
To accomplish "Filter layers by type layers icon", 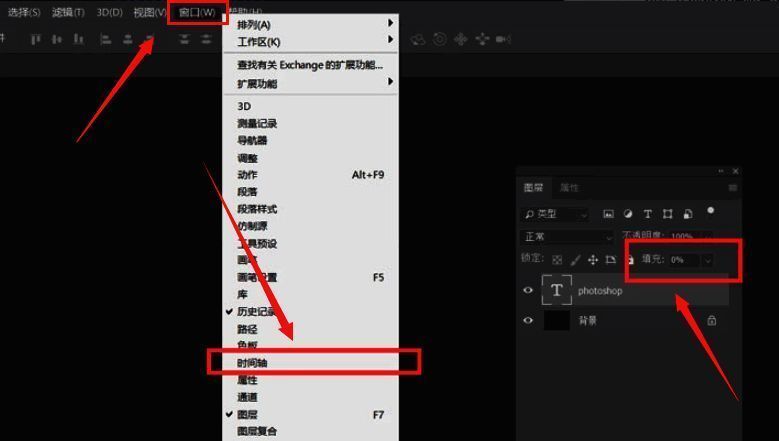I will pyautogui.click(x=647, y=214).
